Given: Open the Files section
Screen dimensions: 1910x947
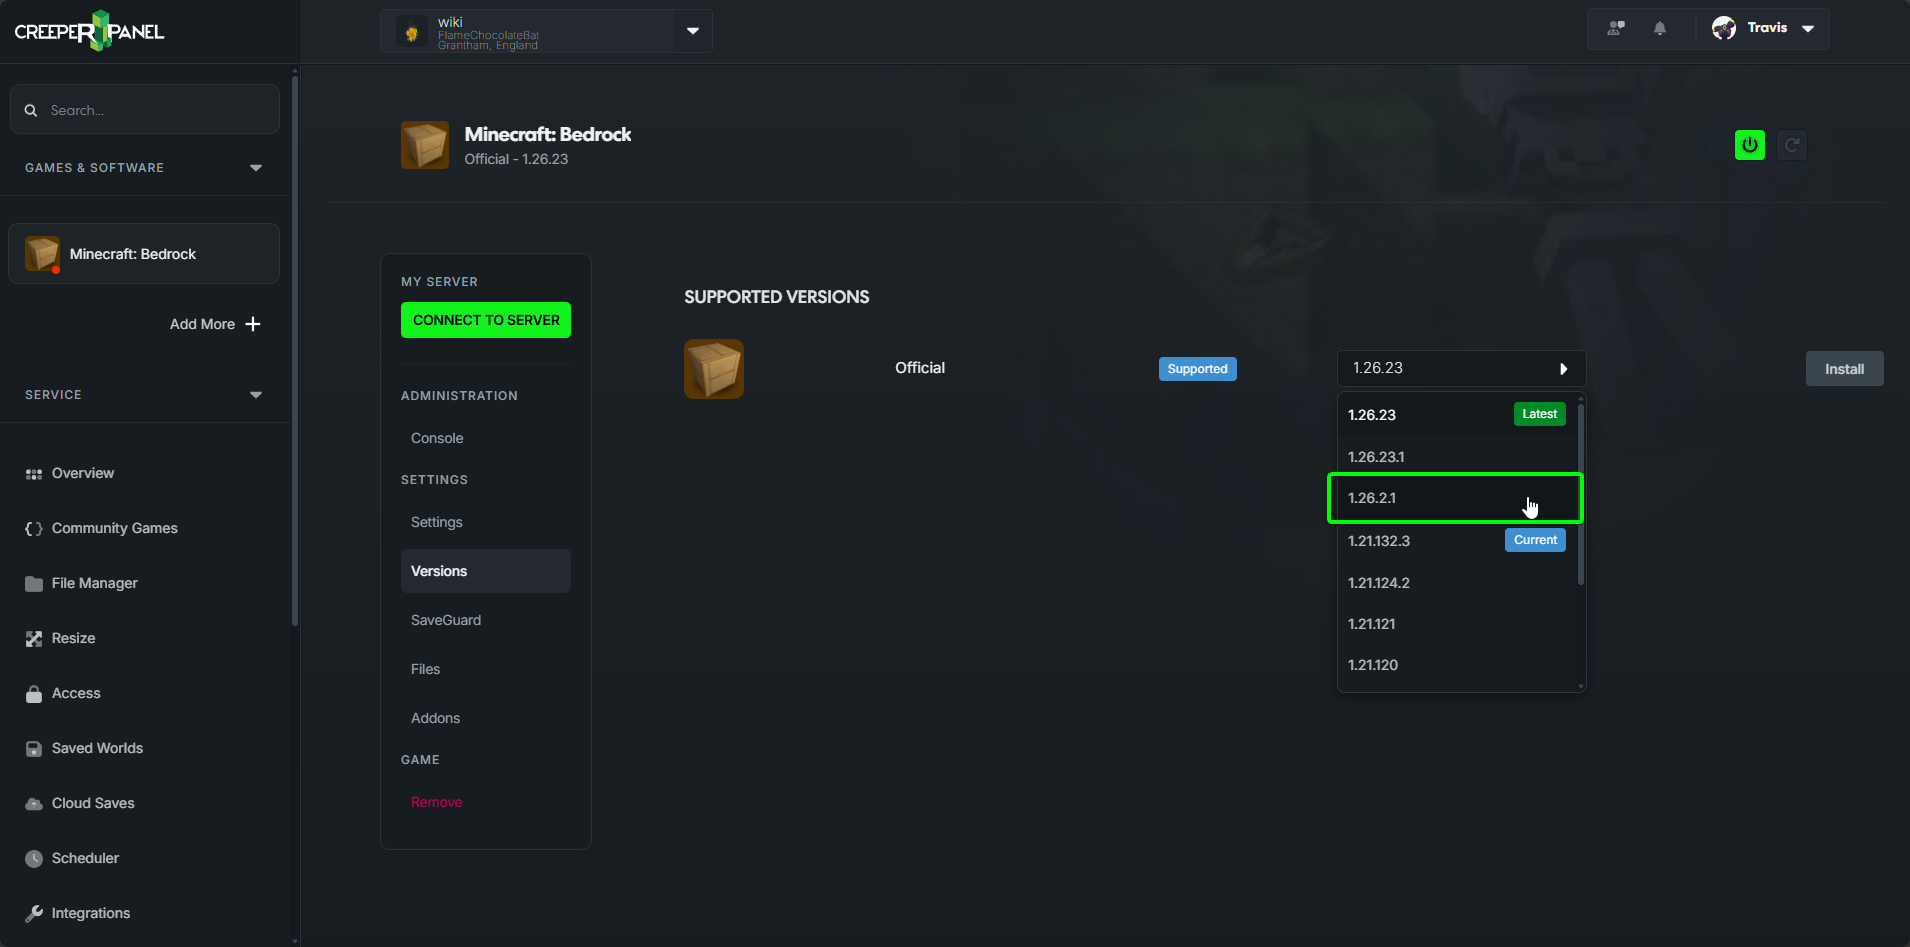Looking at the screenshot, I should 425,669.
